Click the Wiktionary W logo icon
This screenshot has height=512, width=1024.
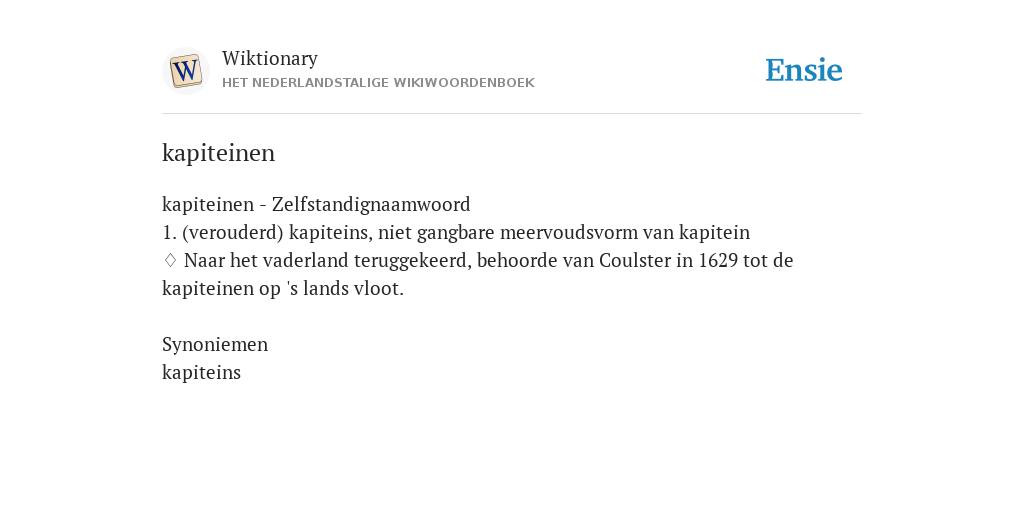point(185,71)
